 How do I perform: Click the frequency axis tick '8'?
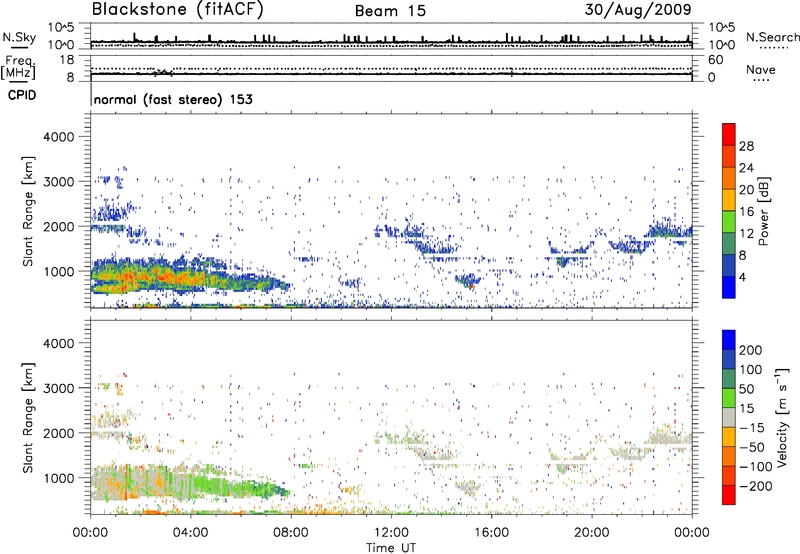70,77
